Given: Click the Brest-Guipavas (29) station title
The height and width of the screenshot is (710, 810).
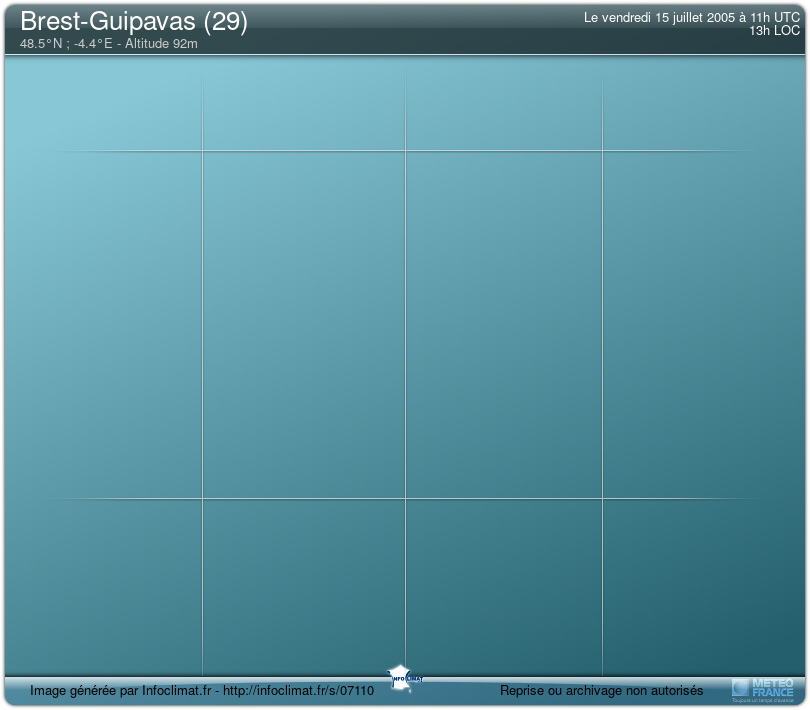Looking at the screenshot, I should click(x=134, y=22).
